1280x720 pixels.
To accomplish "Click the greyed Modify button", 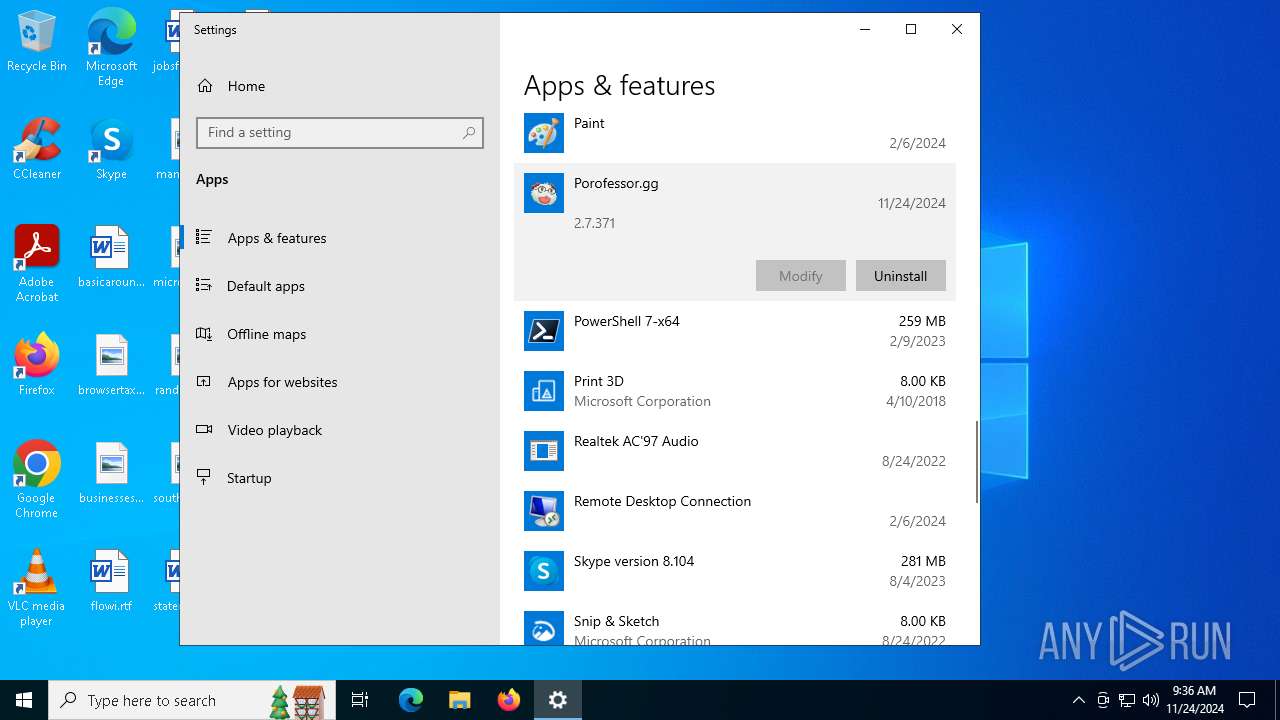I will click(x=800, y=276).
